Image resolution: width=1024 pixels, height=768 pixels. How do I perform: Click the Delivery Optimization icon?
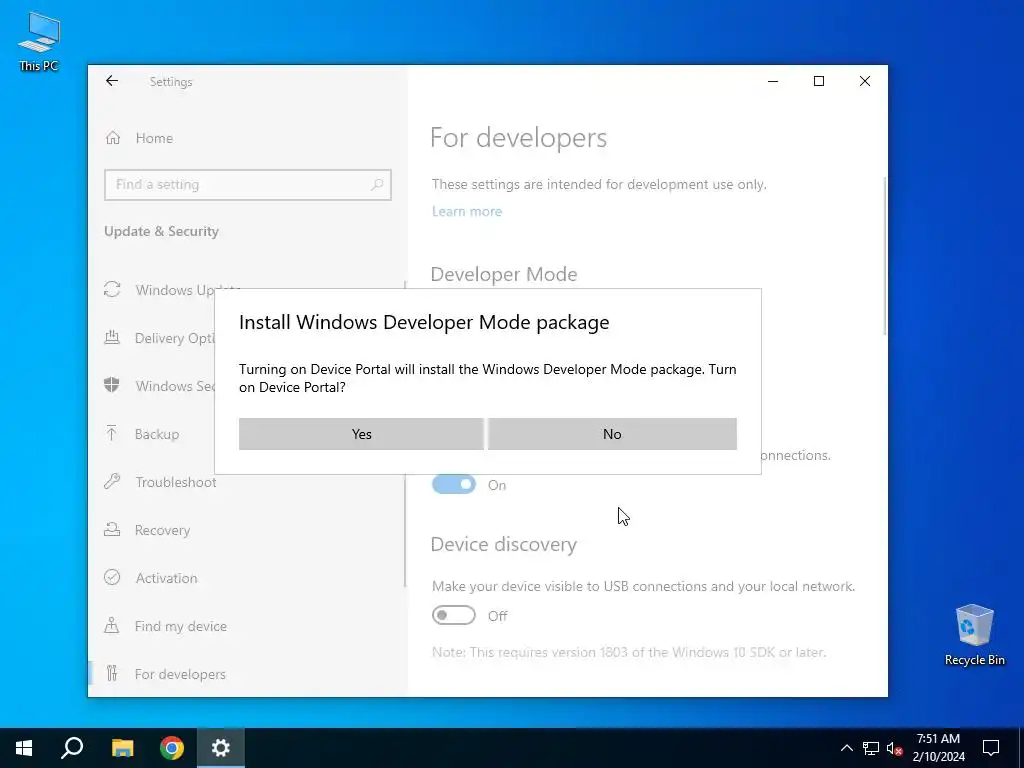tap(112, 338)
